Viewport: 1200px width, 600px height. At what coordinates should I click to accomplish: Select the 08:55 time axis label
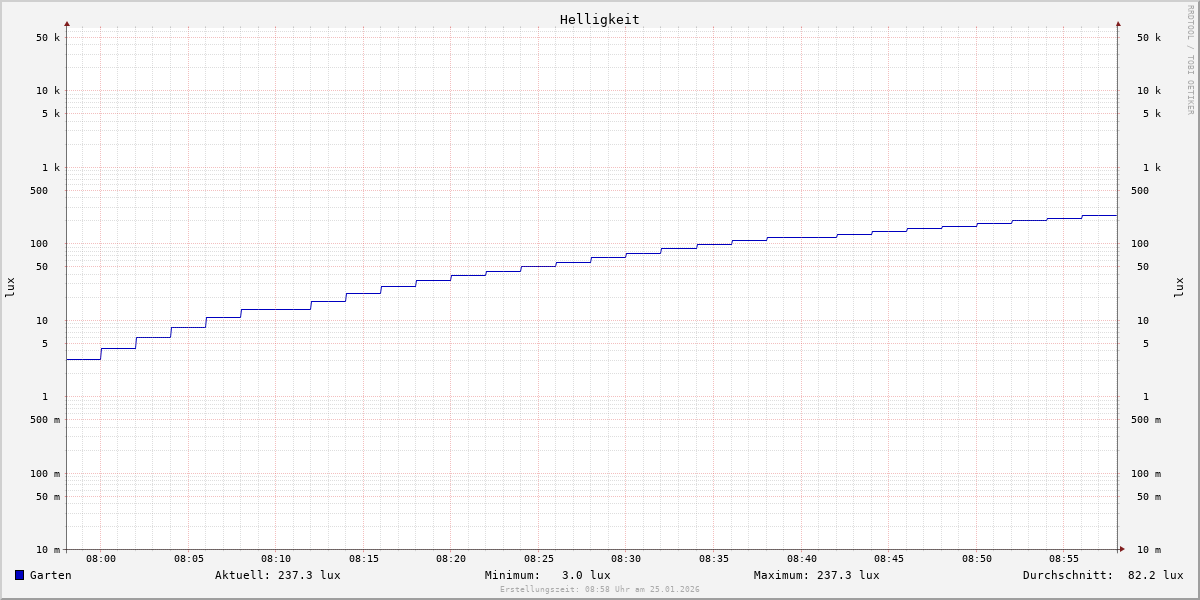[x=1064, y=559]
